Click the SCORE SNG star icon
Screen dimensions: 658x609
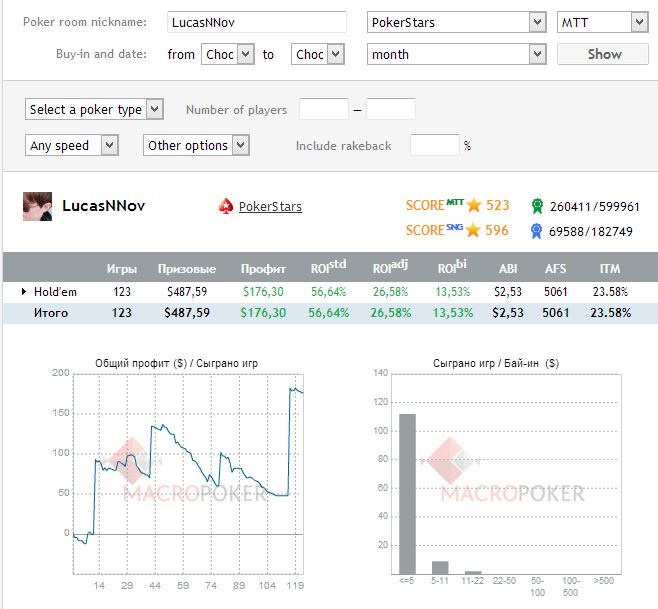point(473,230)
